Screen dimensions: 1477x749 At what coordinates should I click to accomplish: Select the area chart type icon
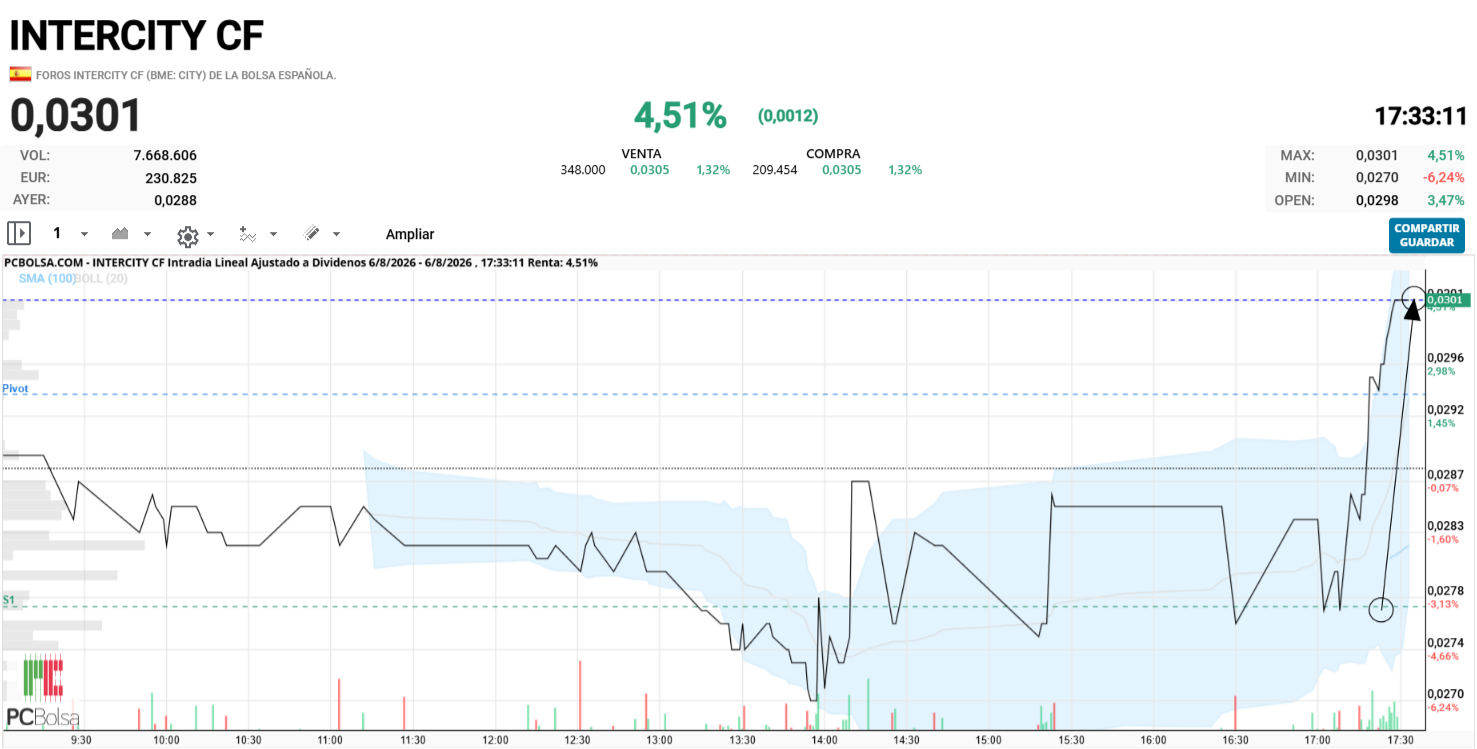coord(120,233)
